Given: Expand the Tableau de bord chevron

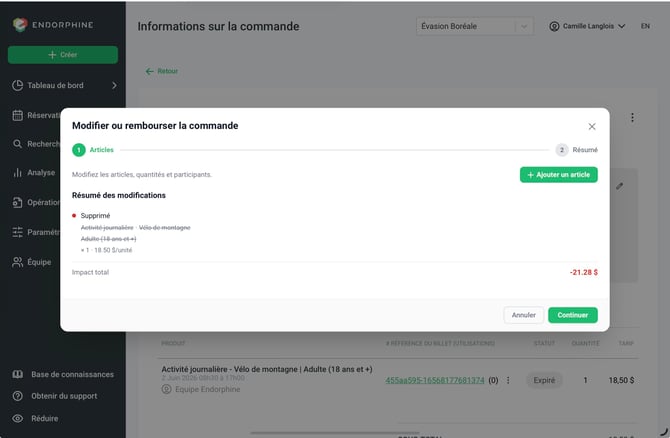Looking at the screenshot, I should pyautogui.click(x=114, y=85).
